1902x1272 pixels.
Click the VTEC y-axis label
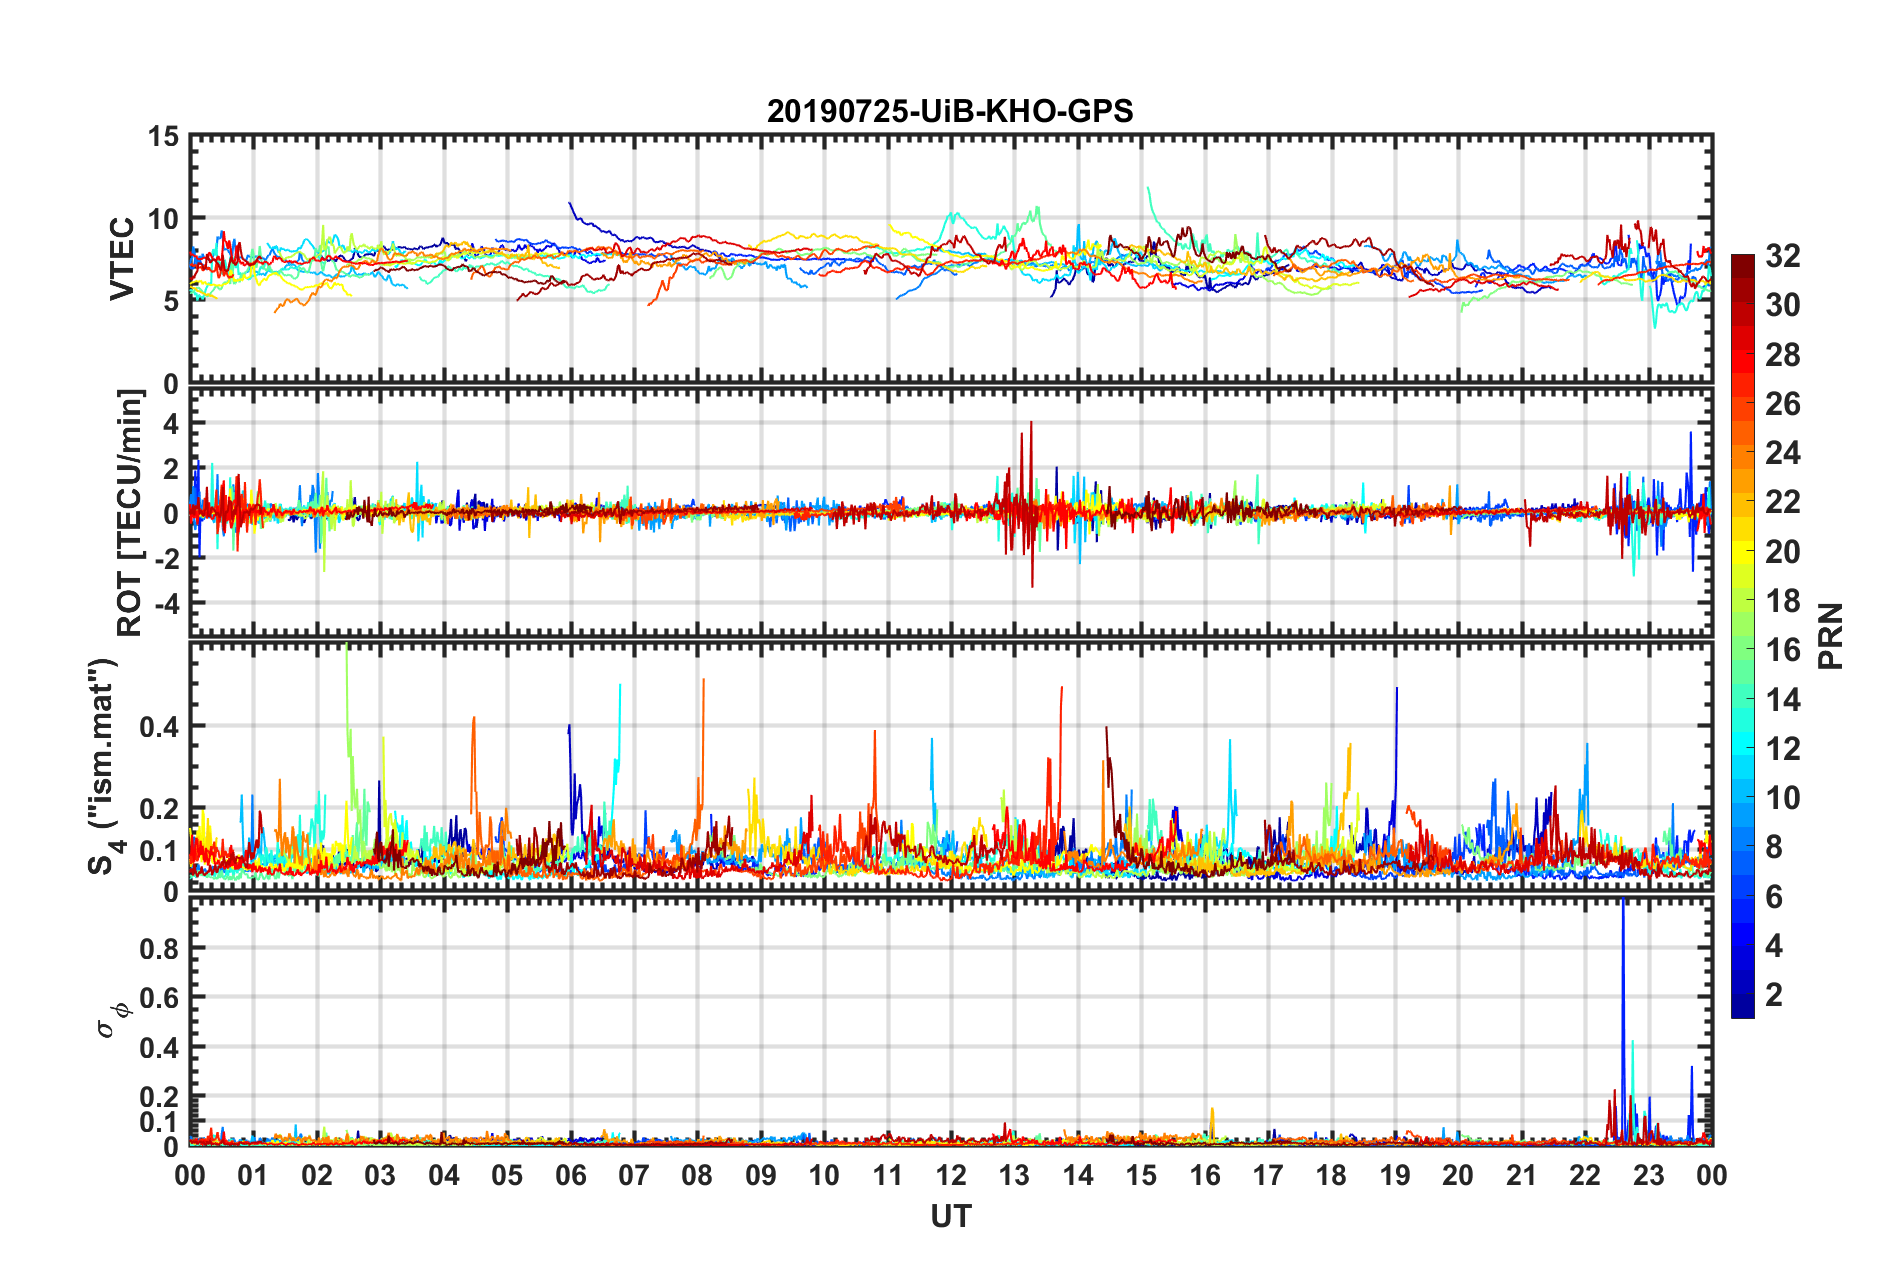(122, 259)
